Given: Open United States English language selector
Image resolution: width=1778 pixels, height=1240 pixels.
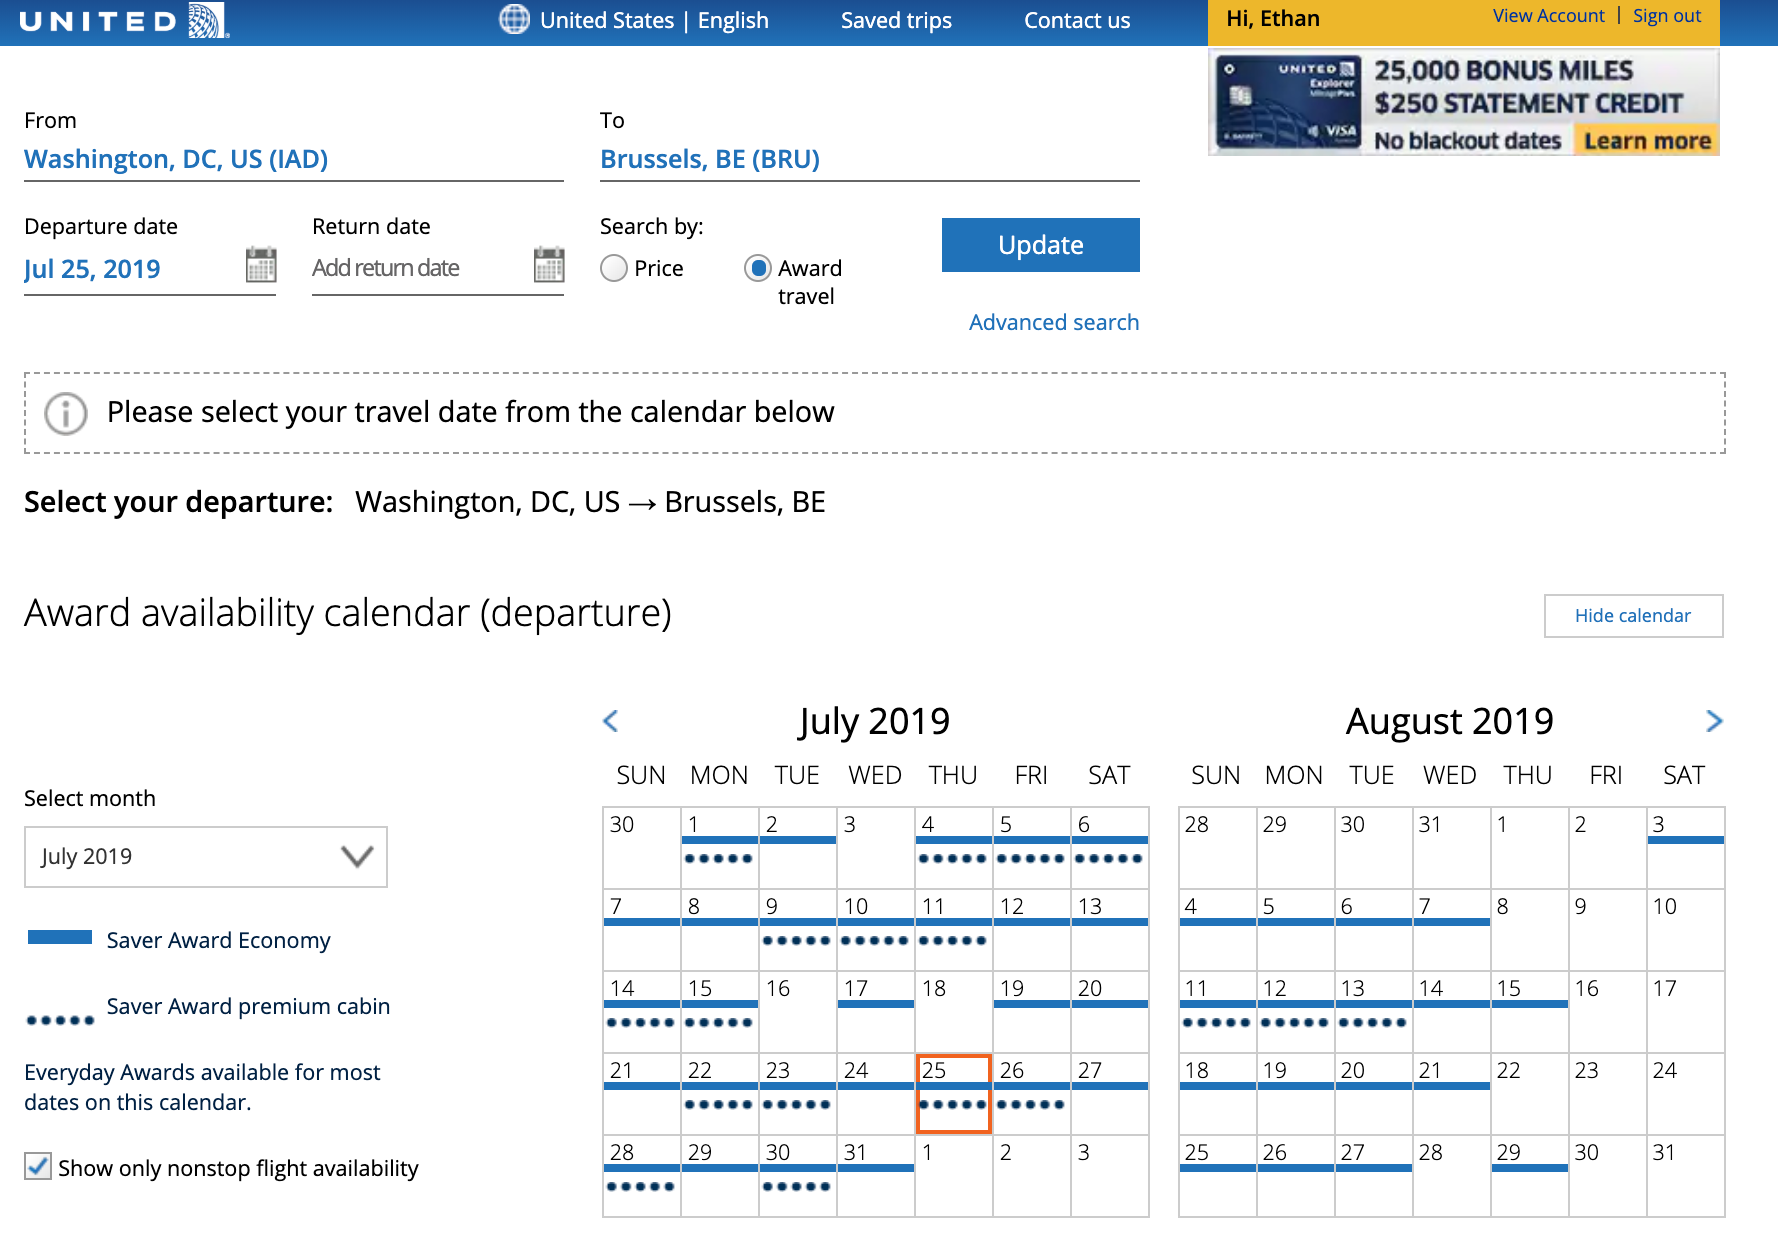Looking at the screenshot, I should click(x=654, y=20).
